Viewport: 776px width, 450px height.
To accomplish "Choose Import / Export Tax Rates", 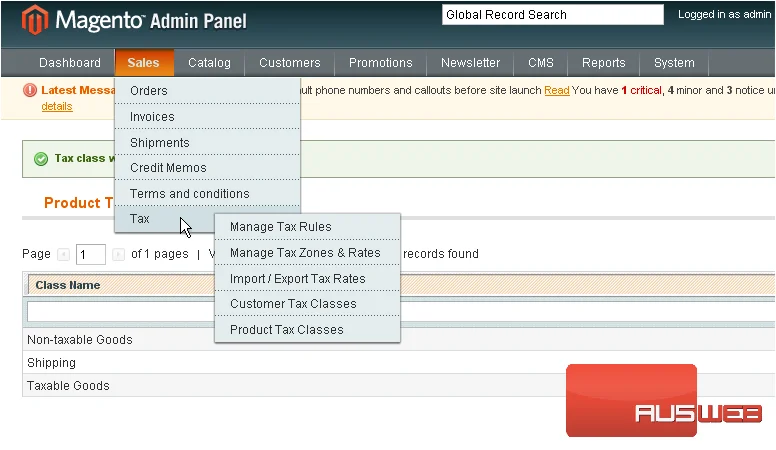I will [x=307, y=279].
